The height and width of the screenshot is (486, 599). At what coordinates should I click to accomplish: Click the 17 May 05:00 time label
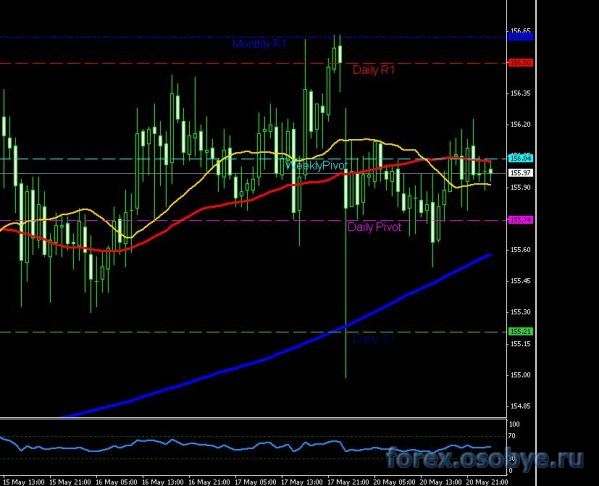(x=256, y=482)
